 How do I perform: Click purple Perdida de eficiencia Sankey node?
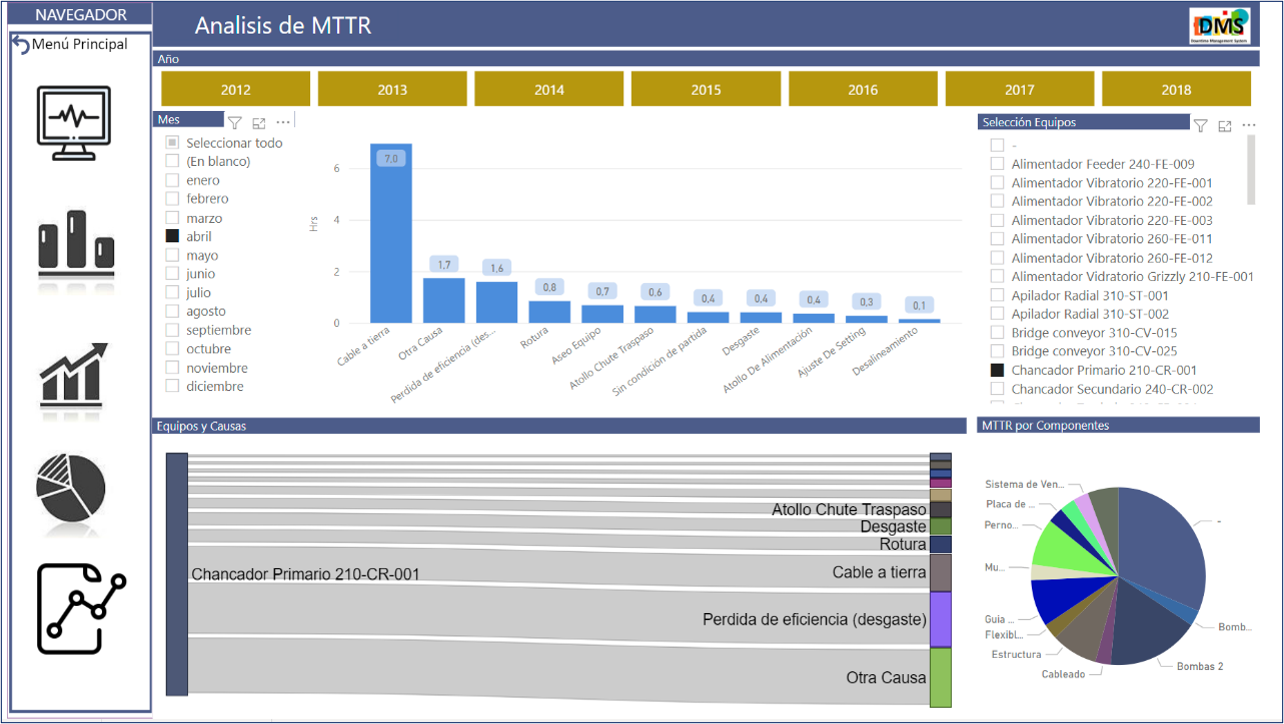click(940, 619)
